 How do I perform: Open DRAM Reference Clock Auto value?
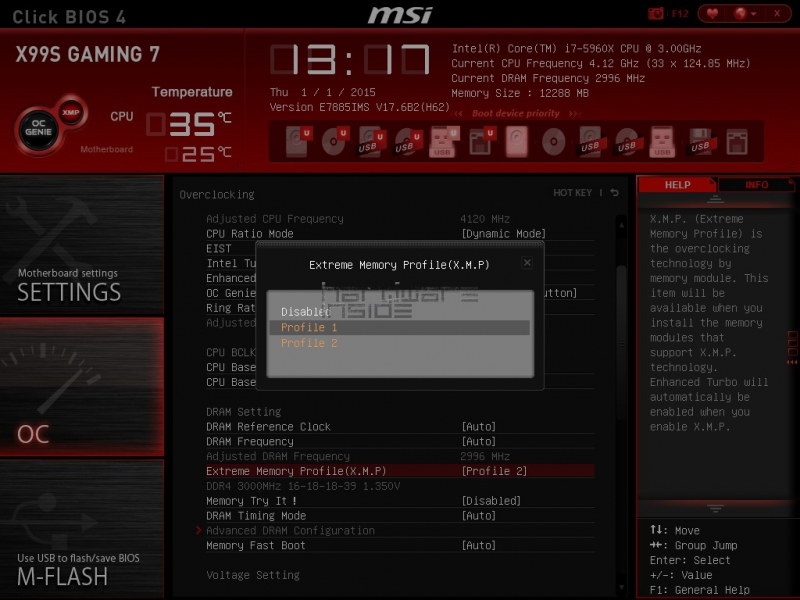[x=479, y=427]
